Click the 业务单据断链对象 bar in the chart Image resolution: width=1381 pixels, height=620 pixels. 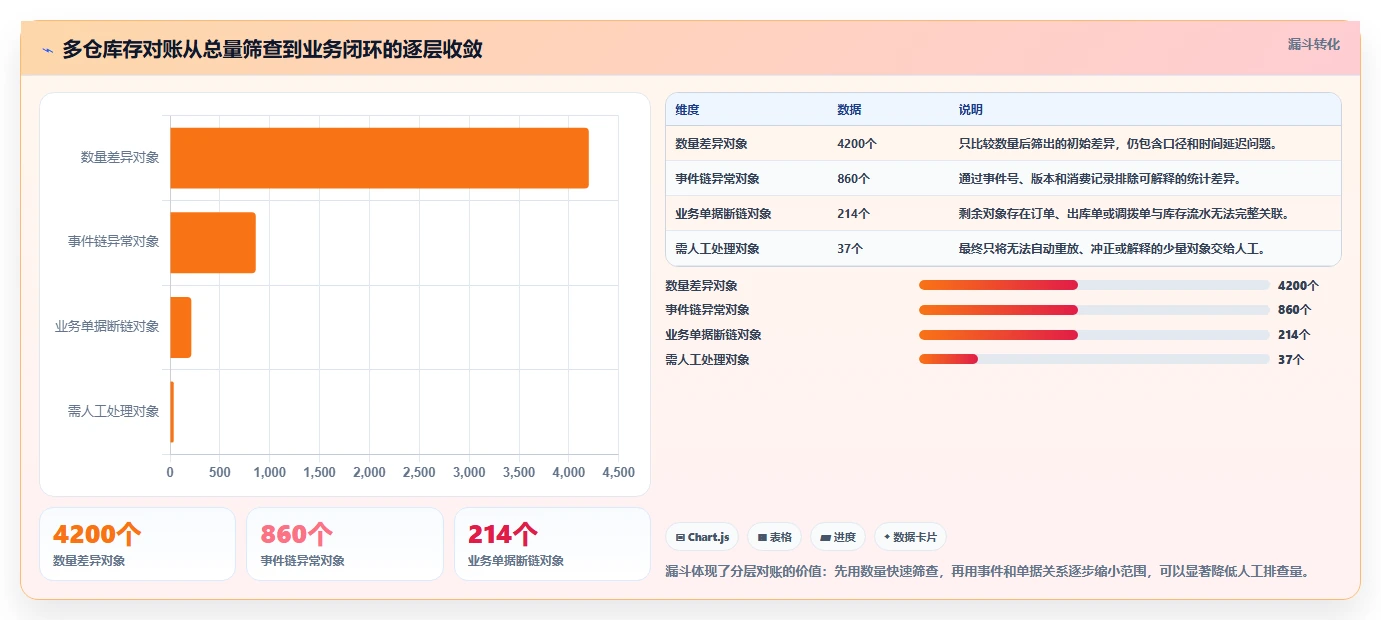pyautogui.click(x=180, y=327)
